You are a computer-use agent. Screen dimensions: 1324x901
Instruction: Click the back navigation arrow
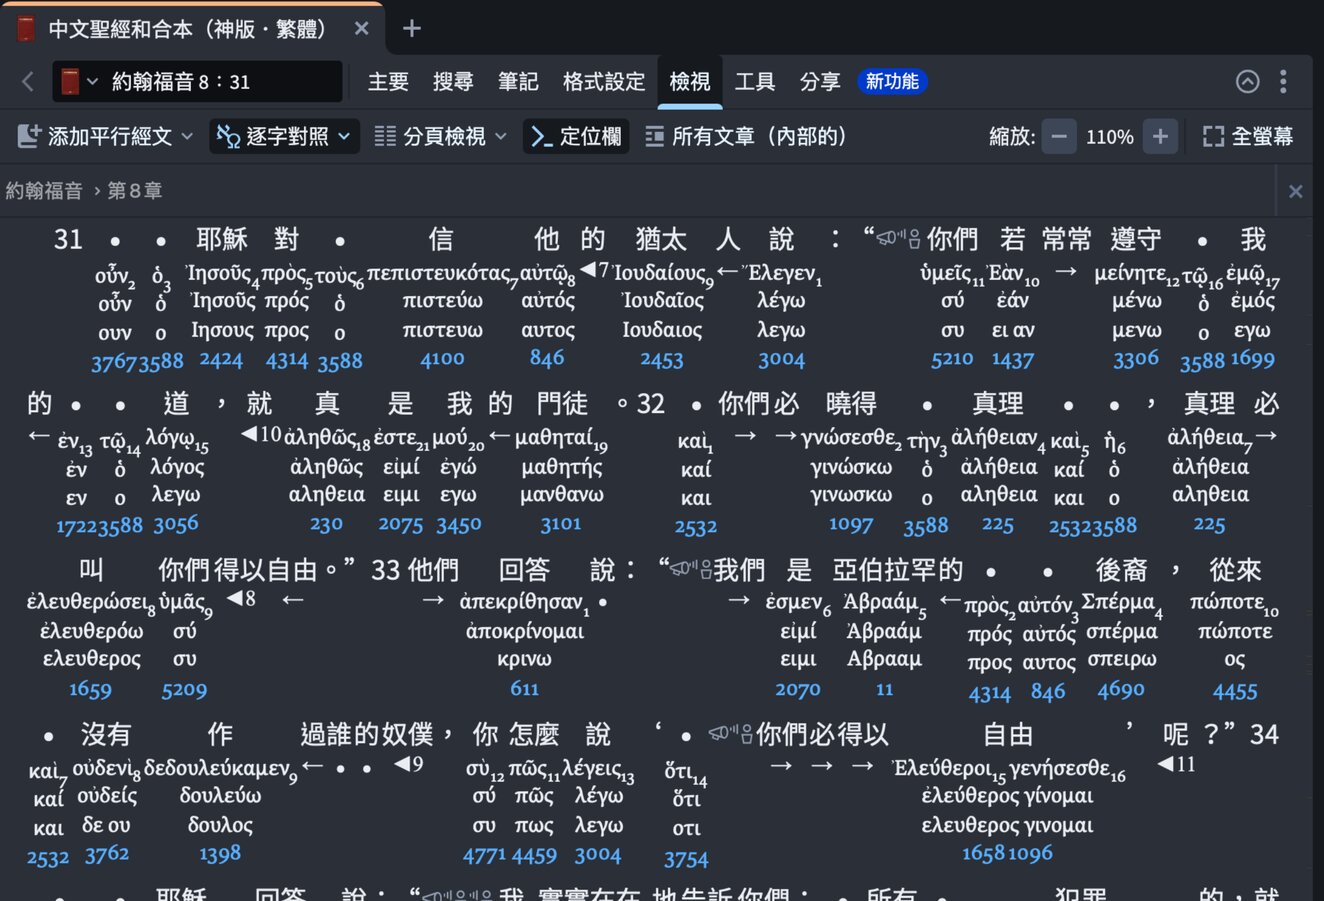(26, 82)
